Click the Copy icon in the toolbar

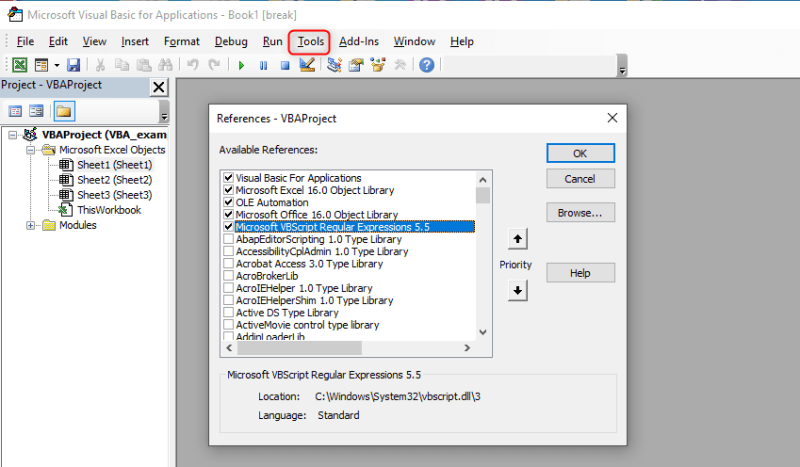click(121, 65)
